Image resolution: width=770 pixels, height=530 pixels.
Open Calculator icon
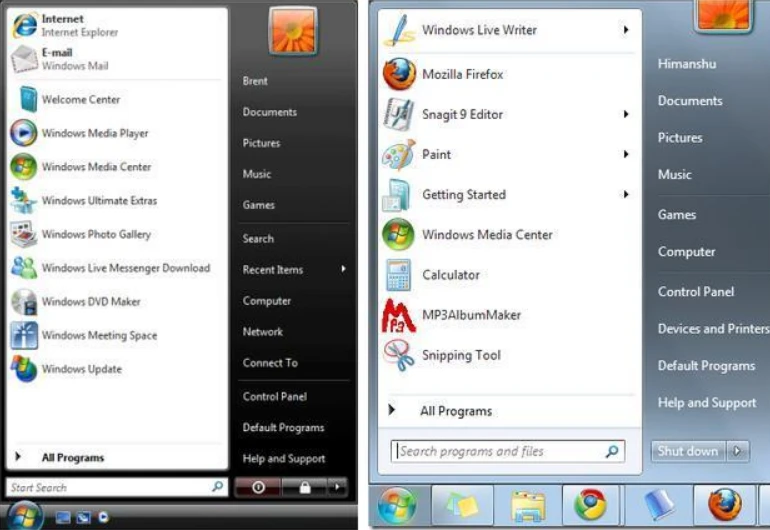(398, 275)
